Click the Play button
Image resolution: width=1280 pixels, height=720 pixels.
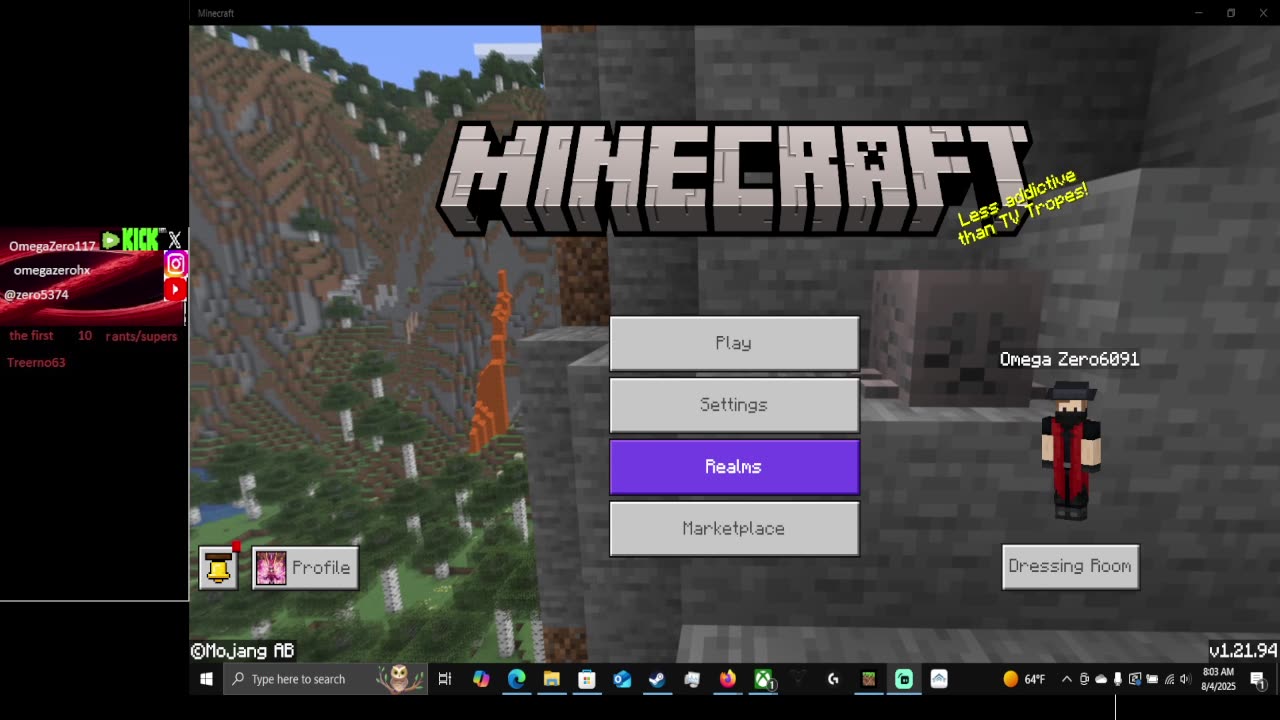[734, 343]
